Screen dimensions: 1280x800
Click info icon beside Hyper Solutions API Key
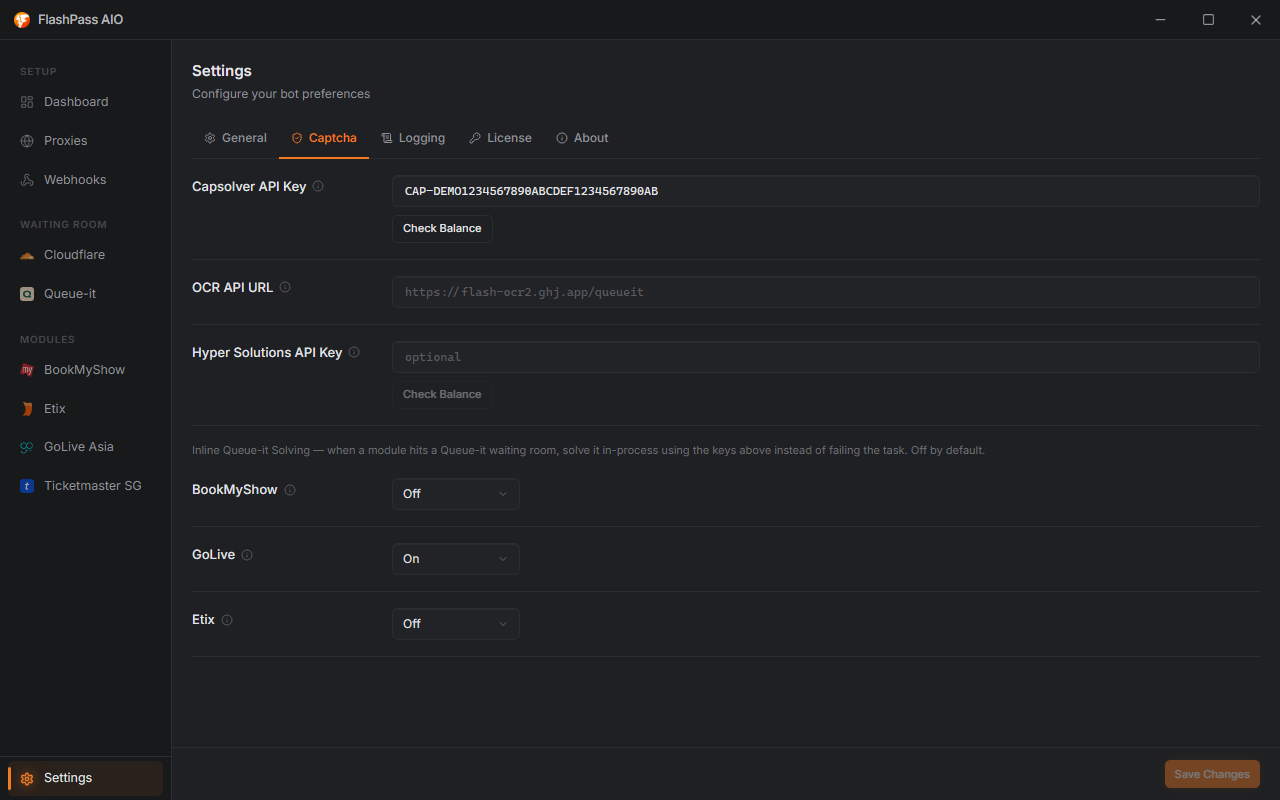pos(354,352)
